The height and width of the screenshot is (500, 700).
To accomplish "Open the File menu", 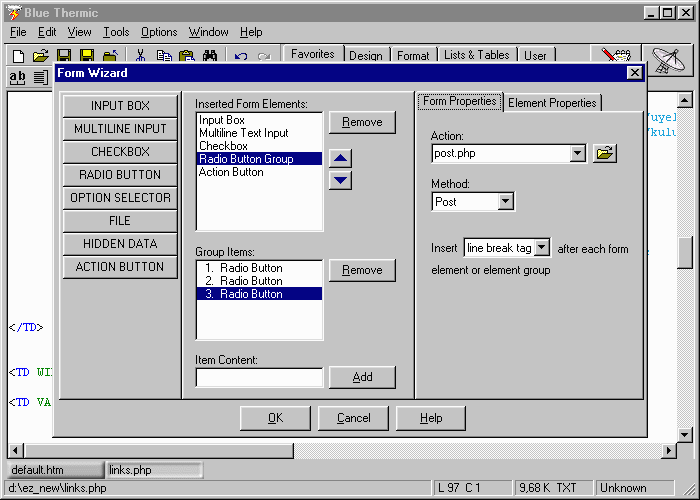I will tap(18, 32).
